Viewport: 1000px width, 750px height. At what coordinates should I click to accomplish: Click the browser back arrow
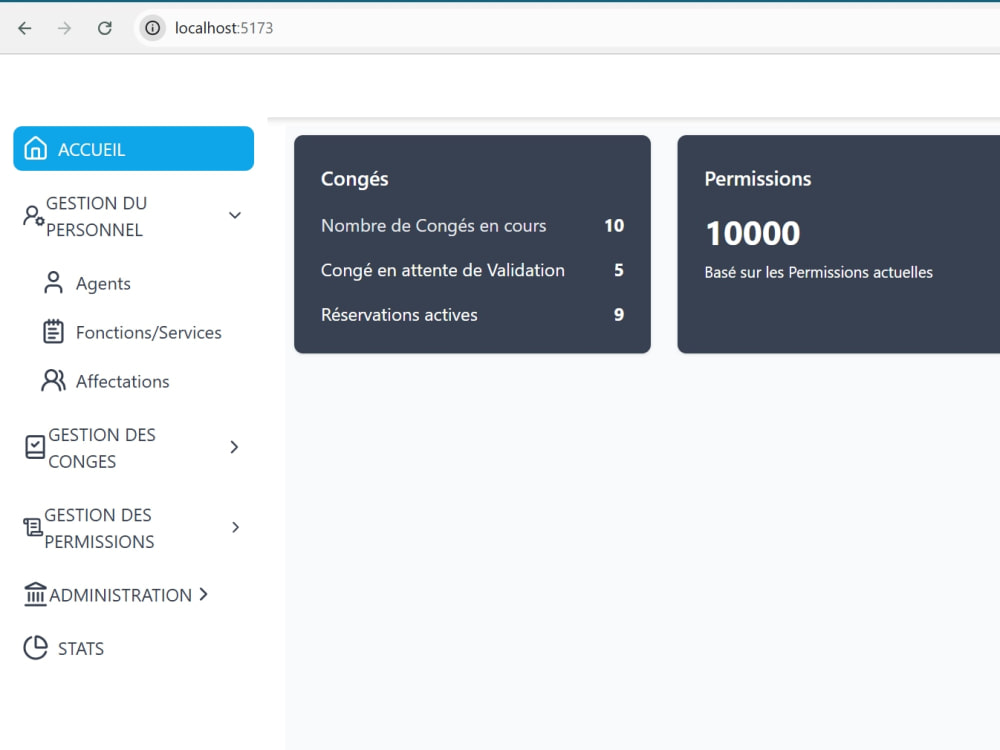click(x=25, y=28)
